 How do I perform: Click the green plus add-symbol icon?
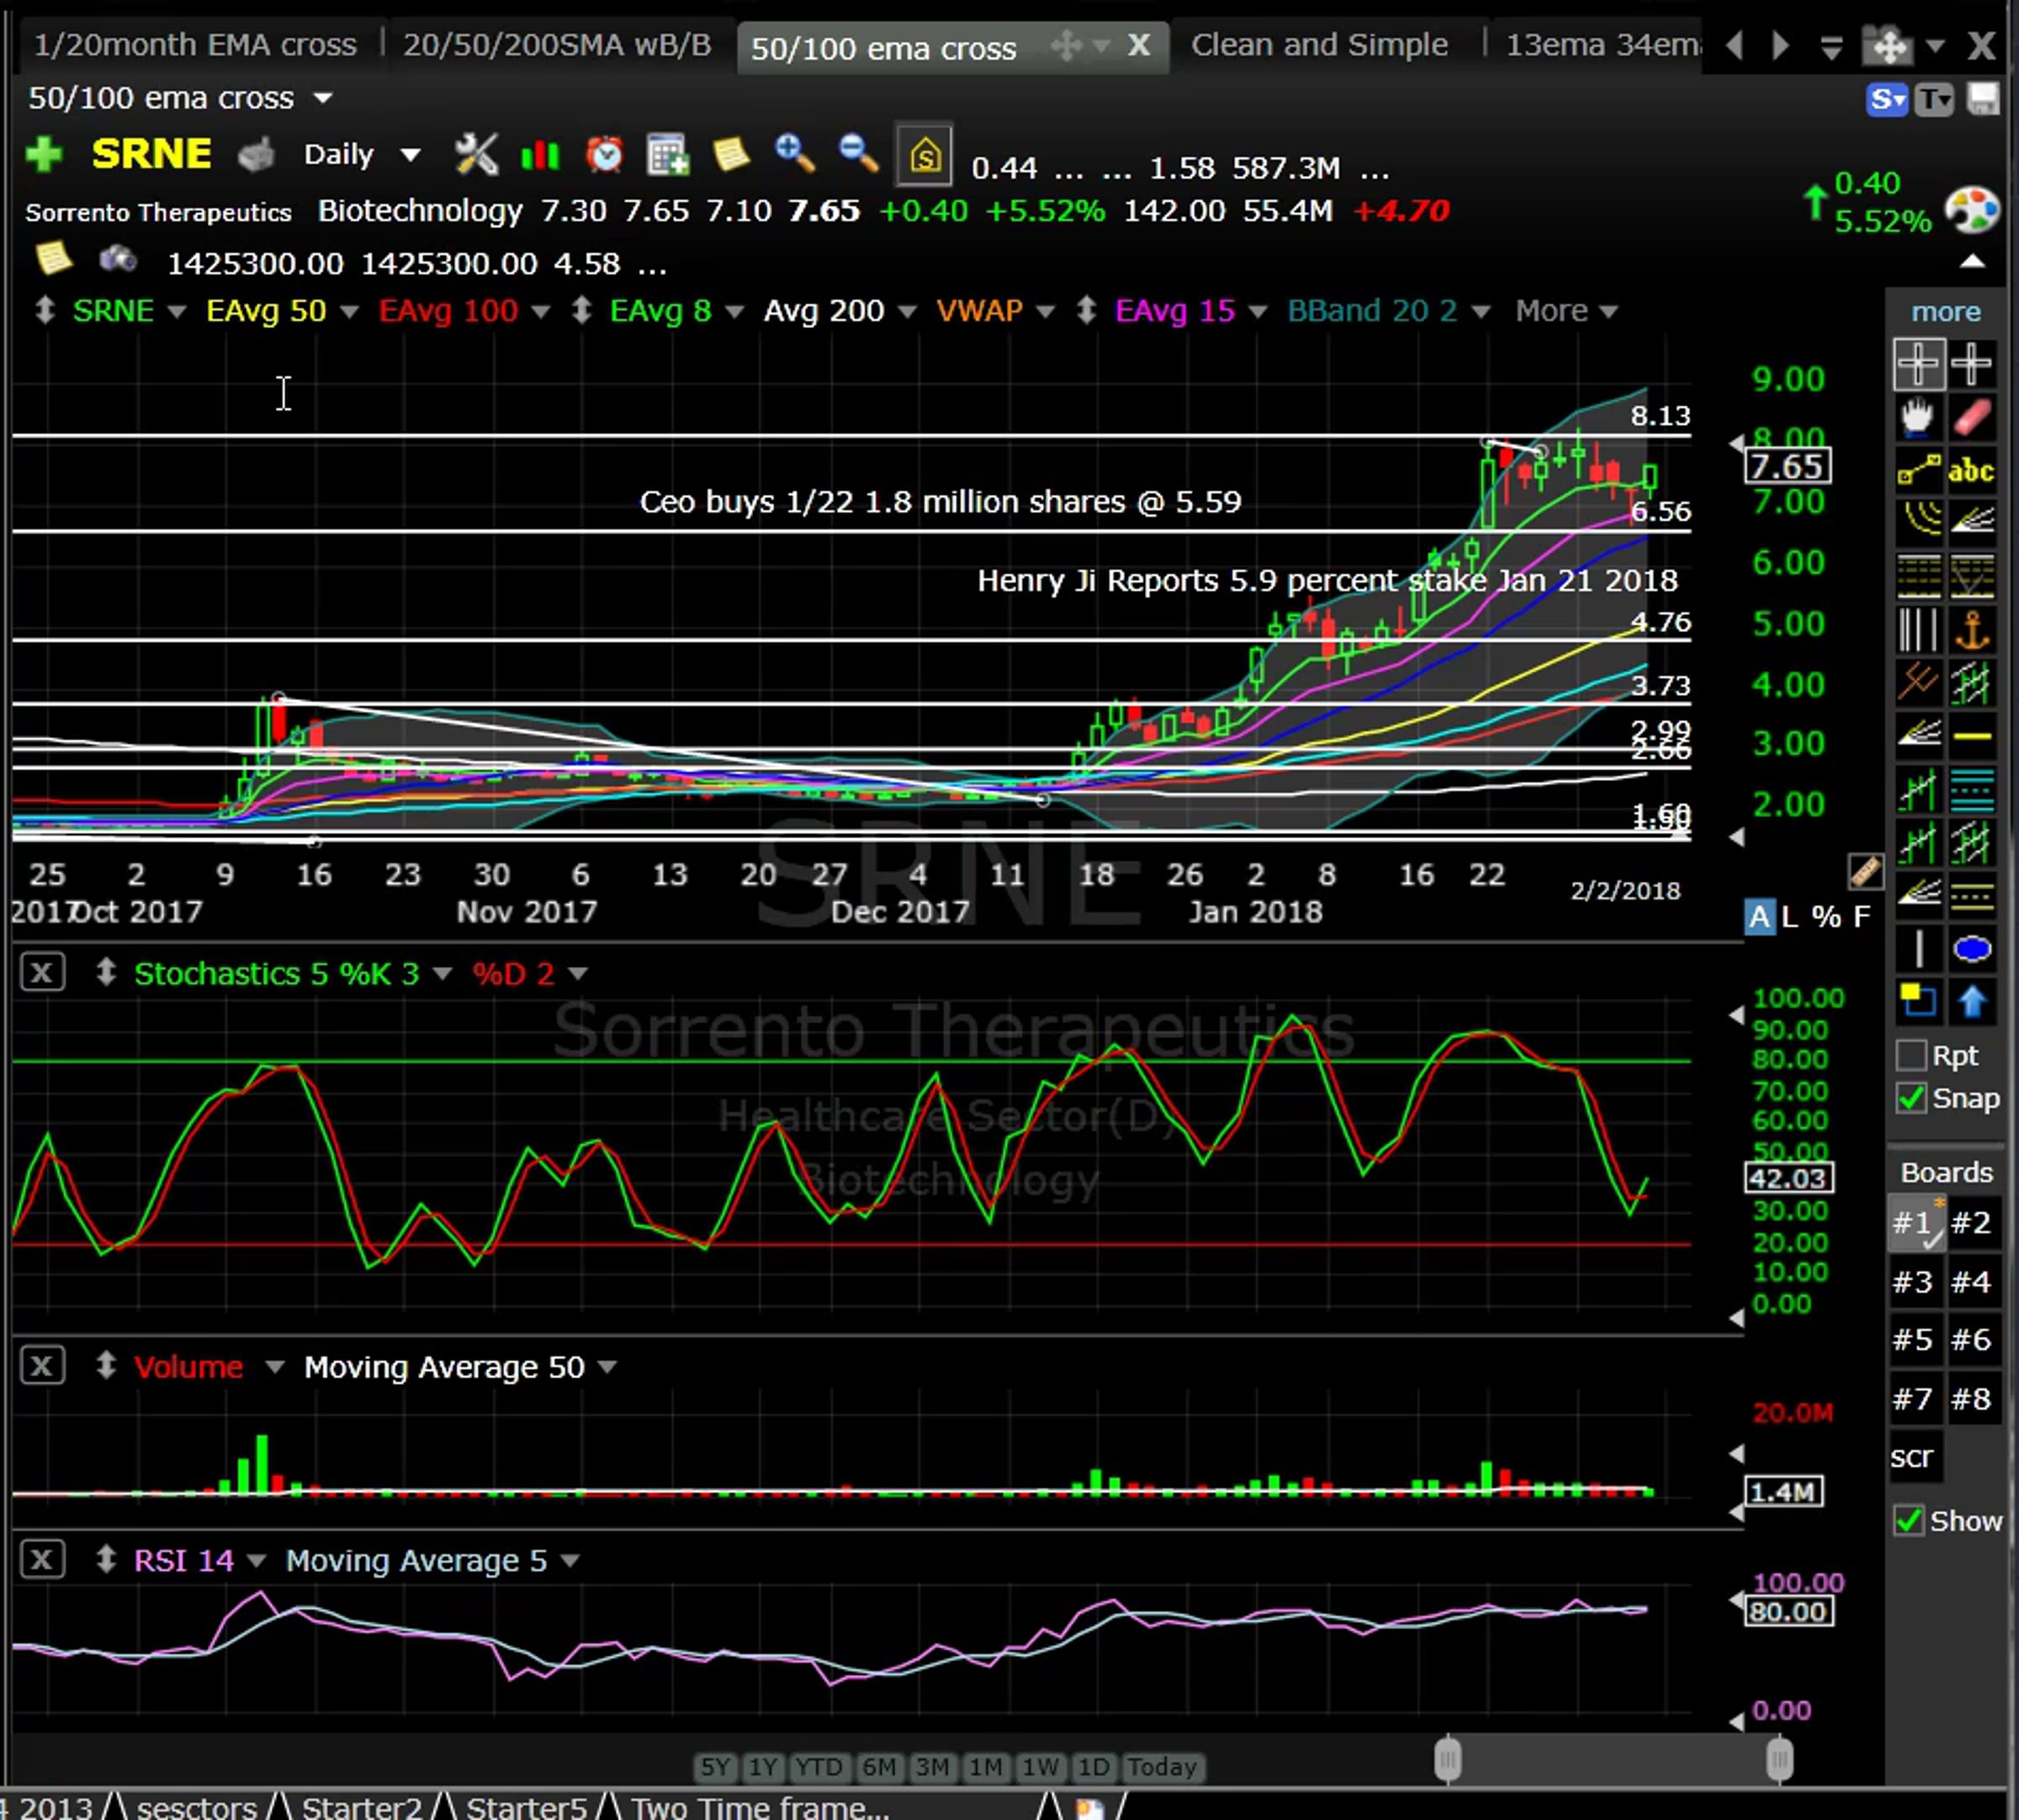[44, 155]
